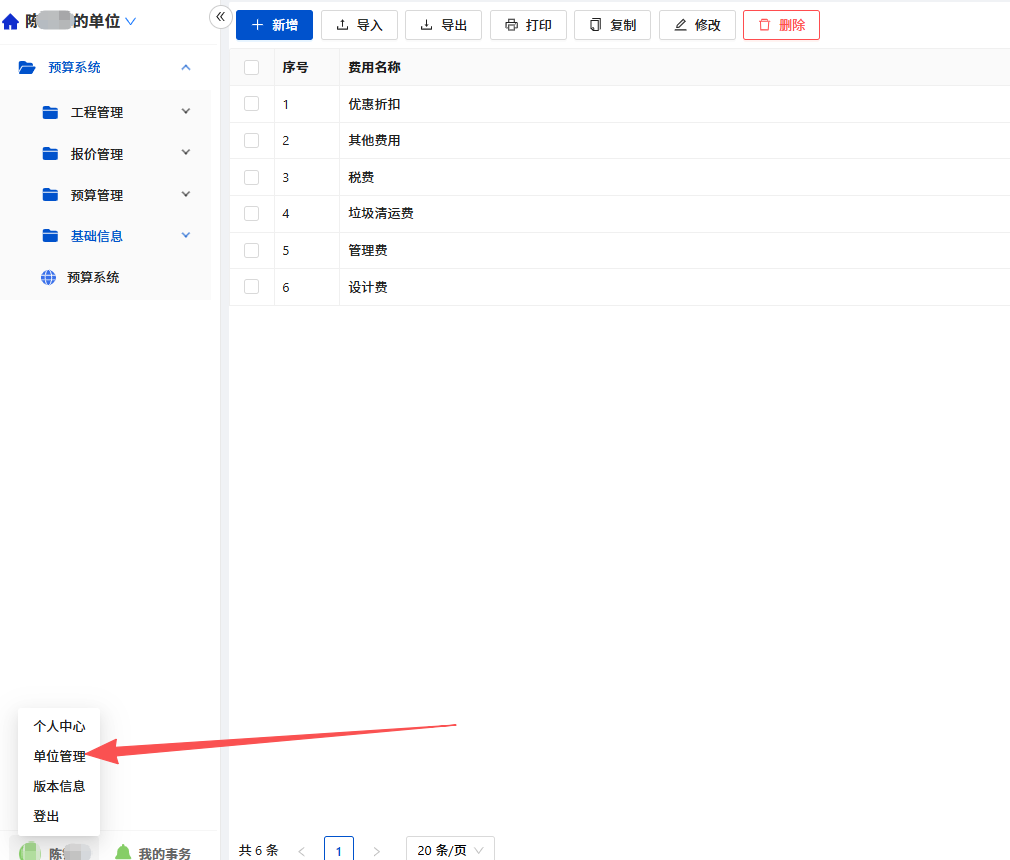This screenshot has height=860, width=1010.
Task: Expand the 预算管理 menu chevron
Action: [x=186, y=195]
